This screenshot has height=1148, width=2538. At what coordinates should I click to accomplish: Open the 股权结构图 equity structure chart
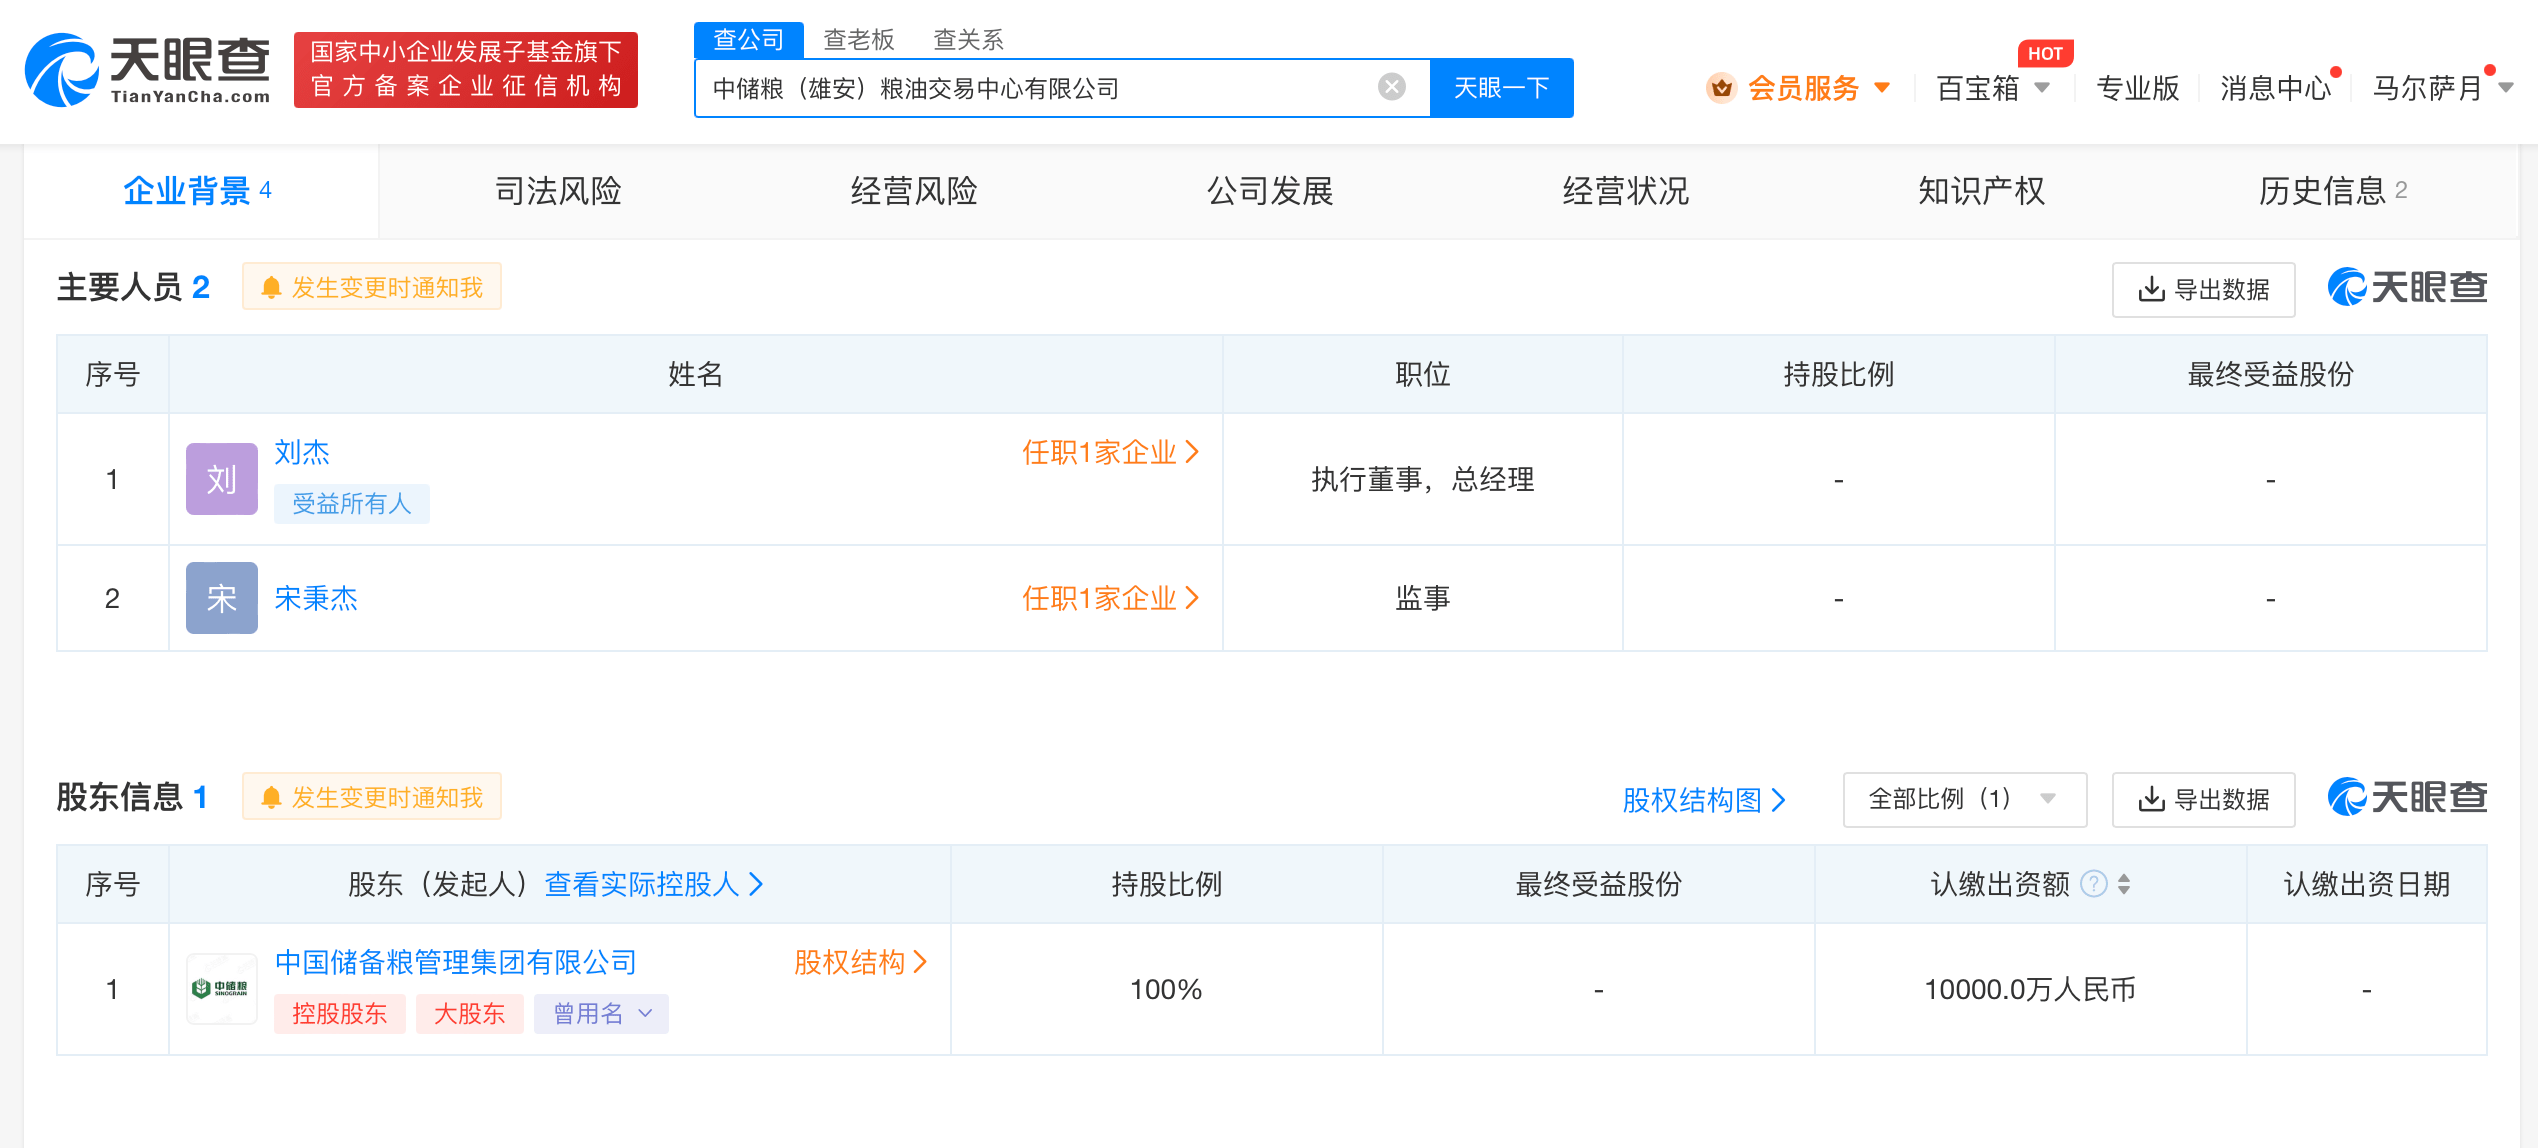point(1702,799)
